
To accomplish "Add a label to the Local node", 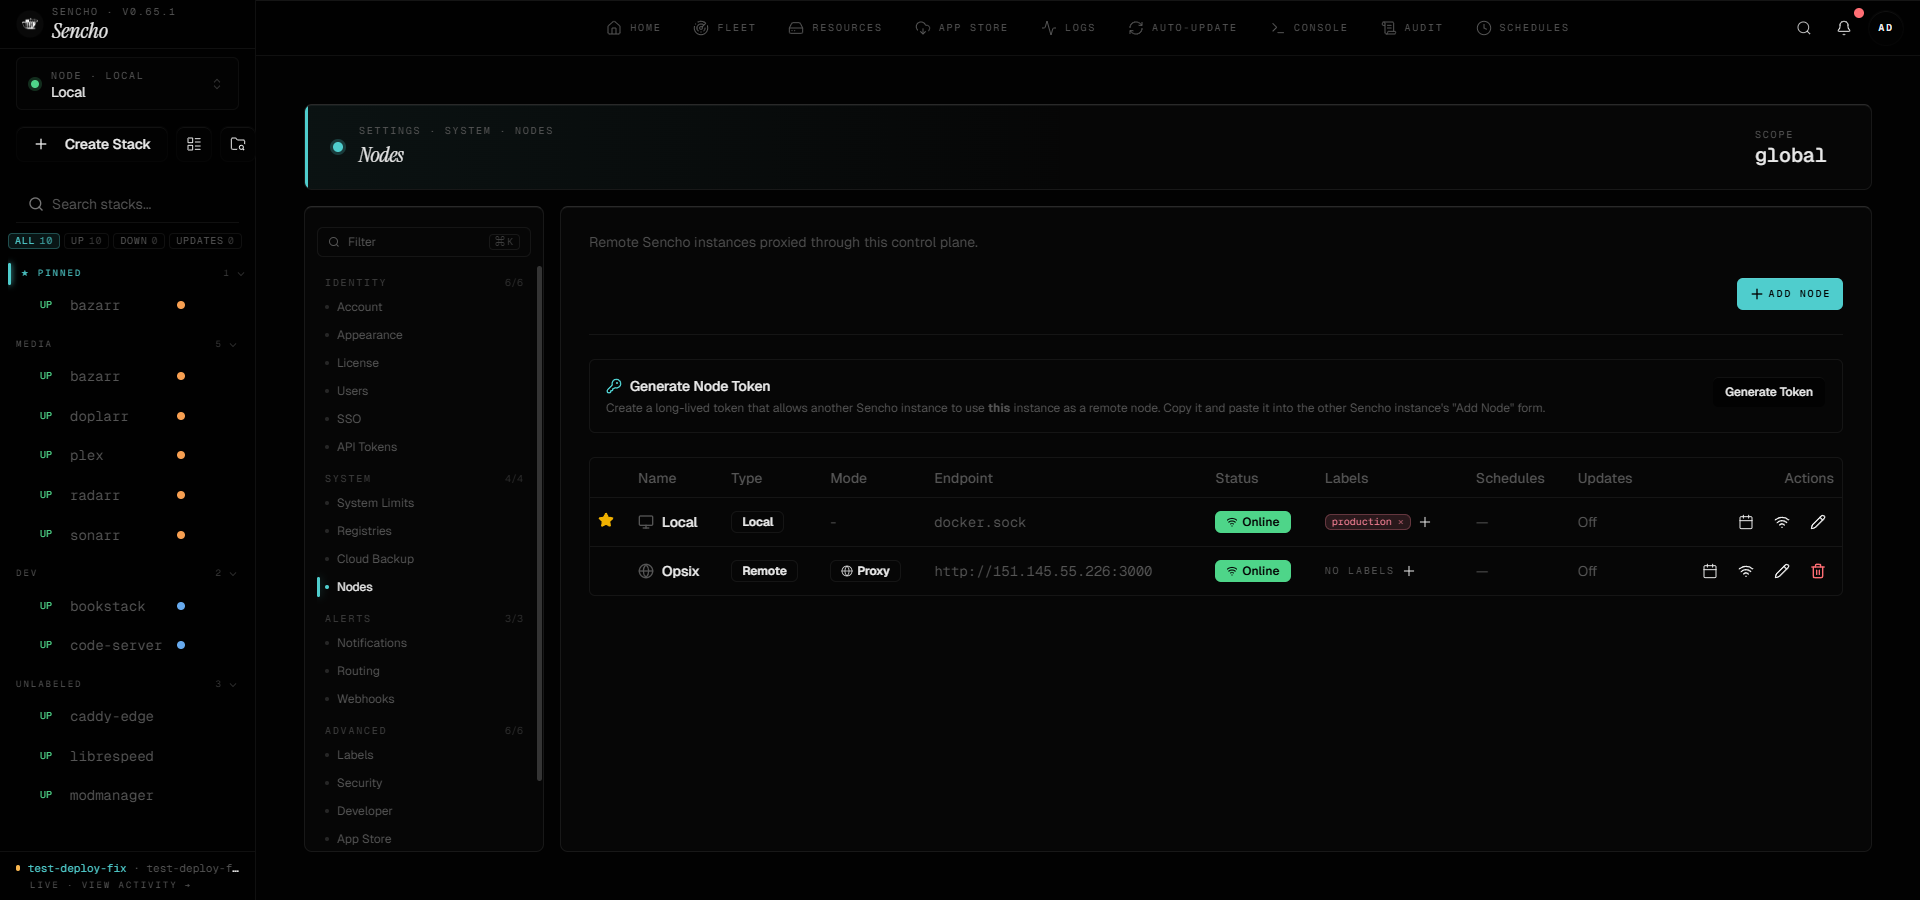I will [x=1425, y=522].
